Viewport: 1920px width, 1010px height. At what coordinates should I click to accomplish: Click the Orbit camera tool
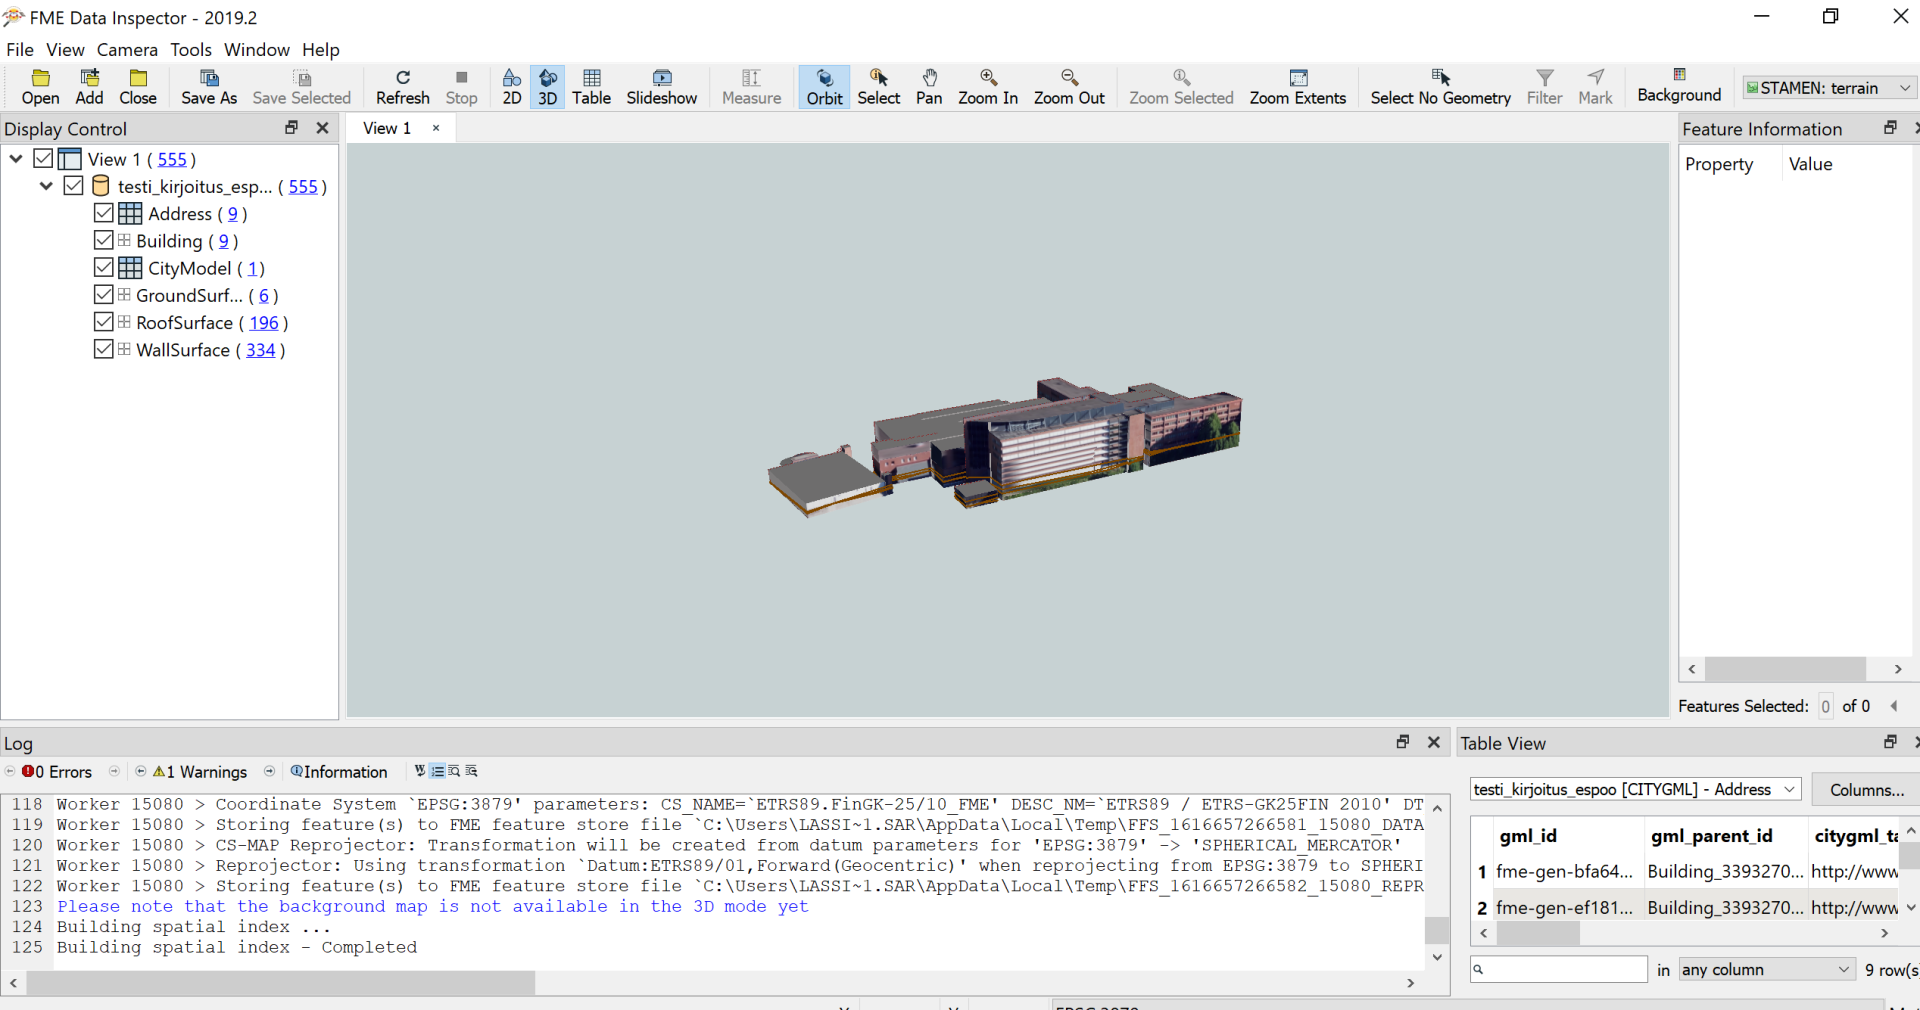pyautogui.click(x=824, y=87)
